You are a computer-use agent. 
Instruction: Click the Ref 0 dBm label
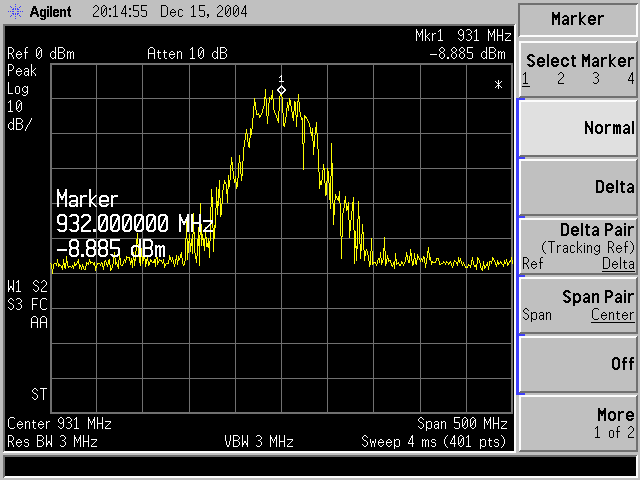click(x=41, y=54)
